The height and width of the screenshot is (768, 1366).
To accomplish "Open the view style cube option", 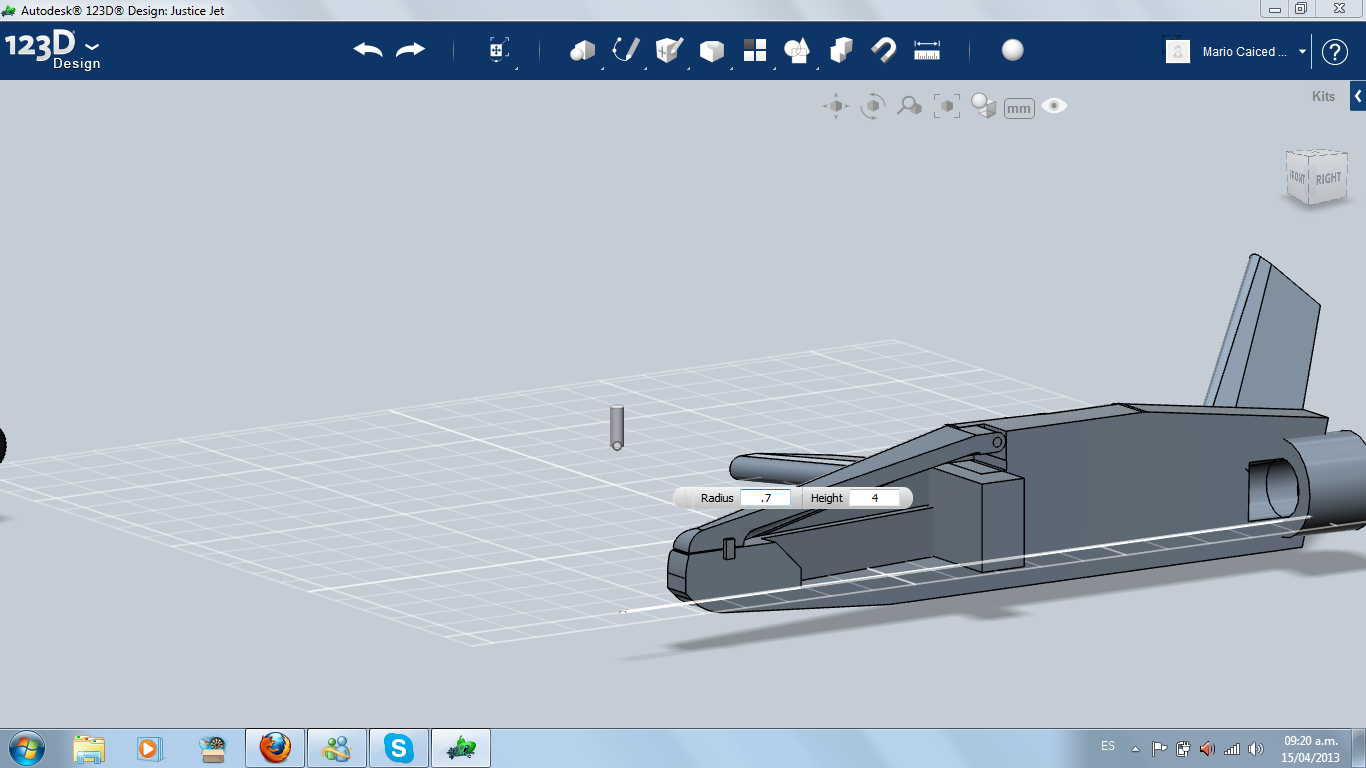I will point(984,106).
